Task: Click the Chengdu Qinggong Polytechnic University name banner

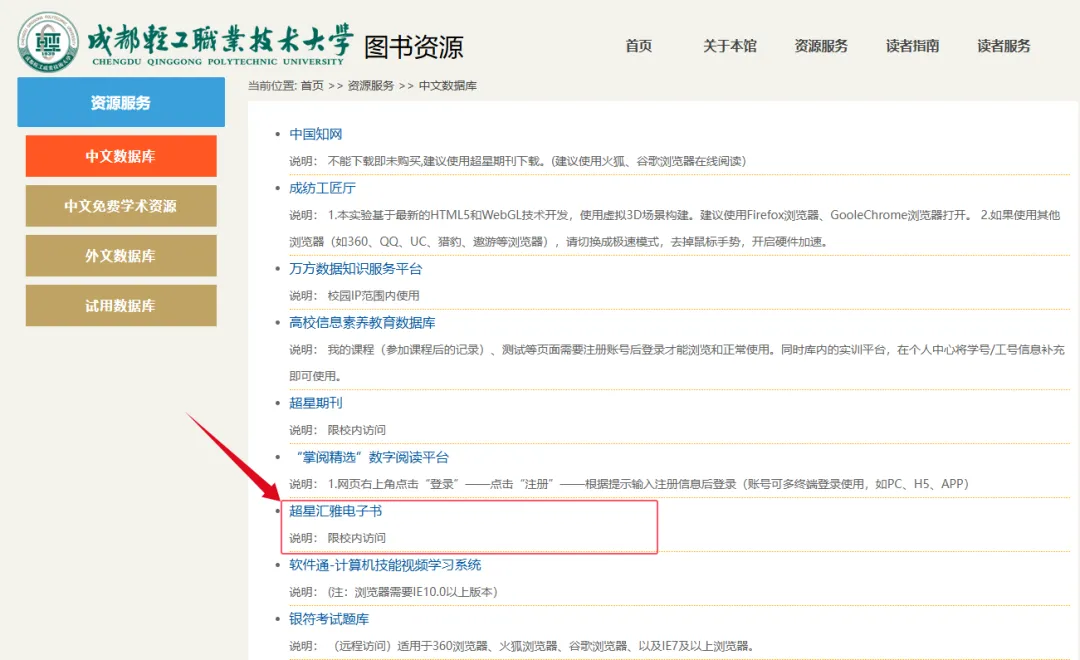Action: point(220,44)
